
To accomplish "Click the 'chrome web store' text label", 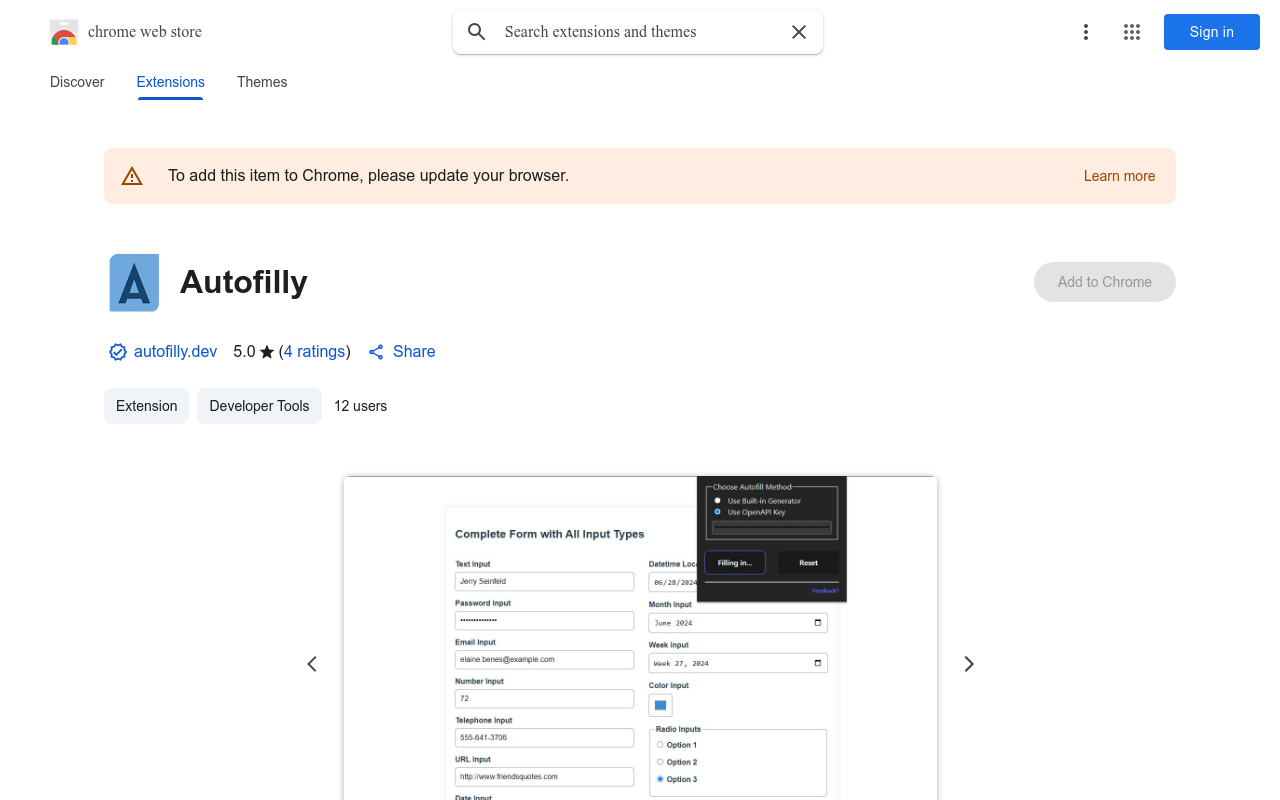I will 145,32.
